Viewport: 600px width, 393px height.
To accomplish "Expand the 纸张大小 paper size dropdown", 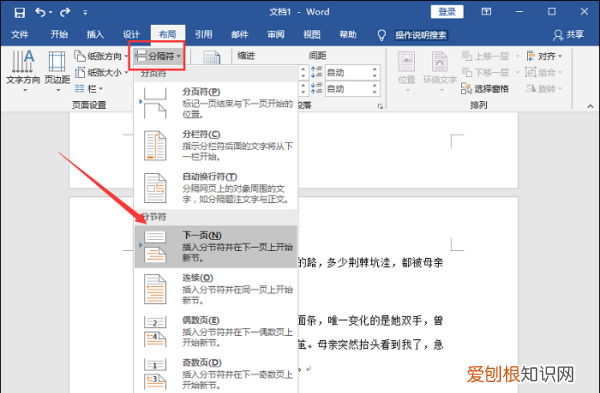I will point(101,72).
